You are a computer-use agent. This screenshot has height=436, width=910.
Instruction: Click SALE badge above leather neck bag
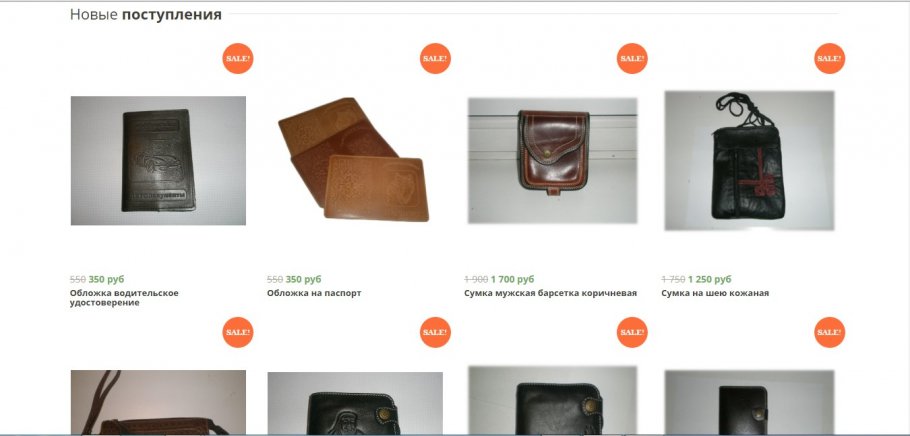[829, 59]
